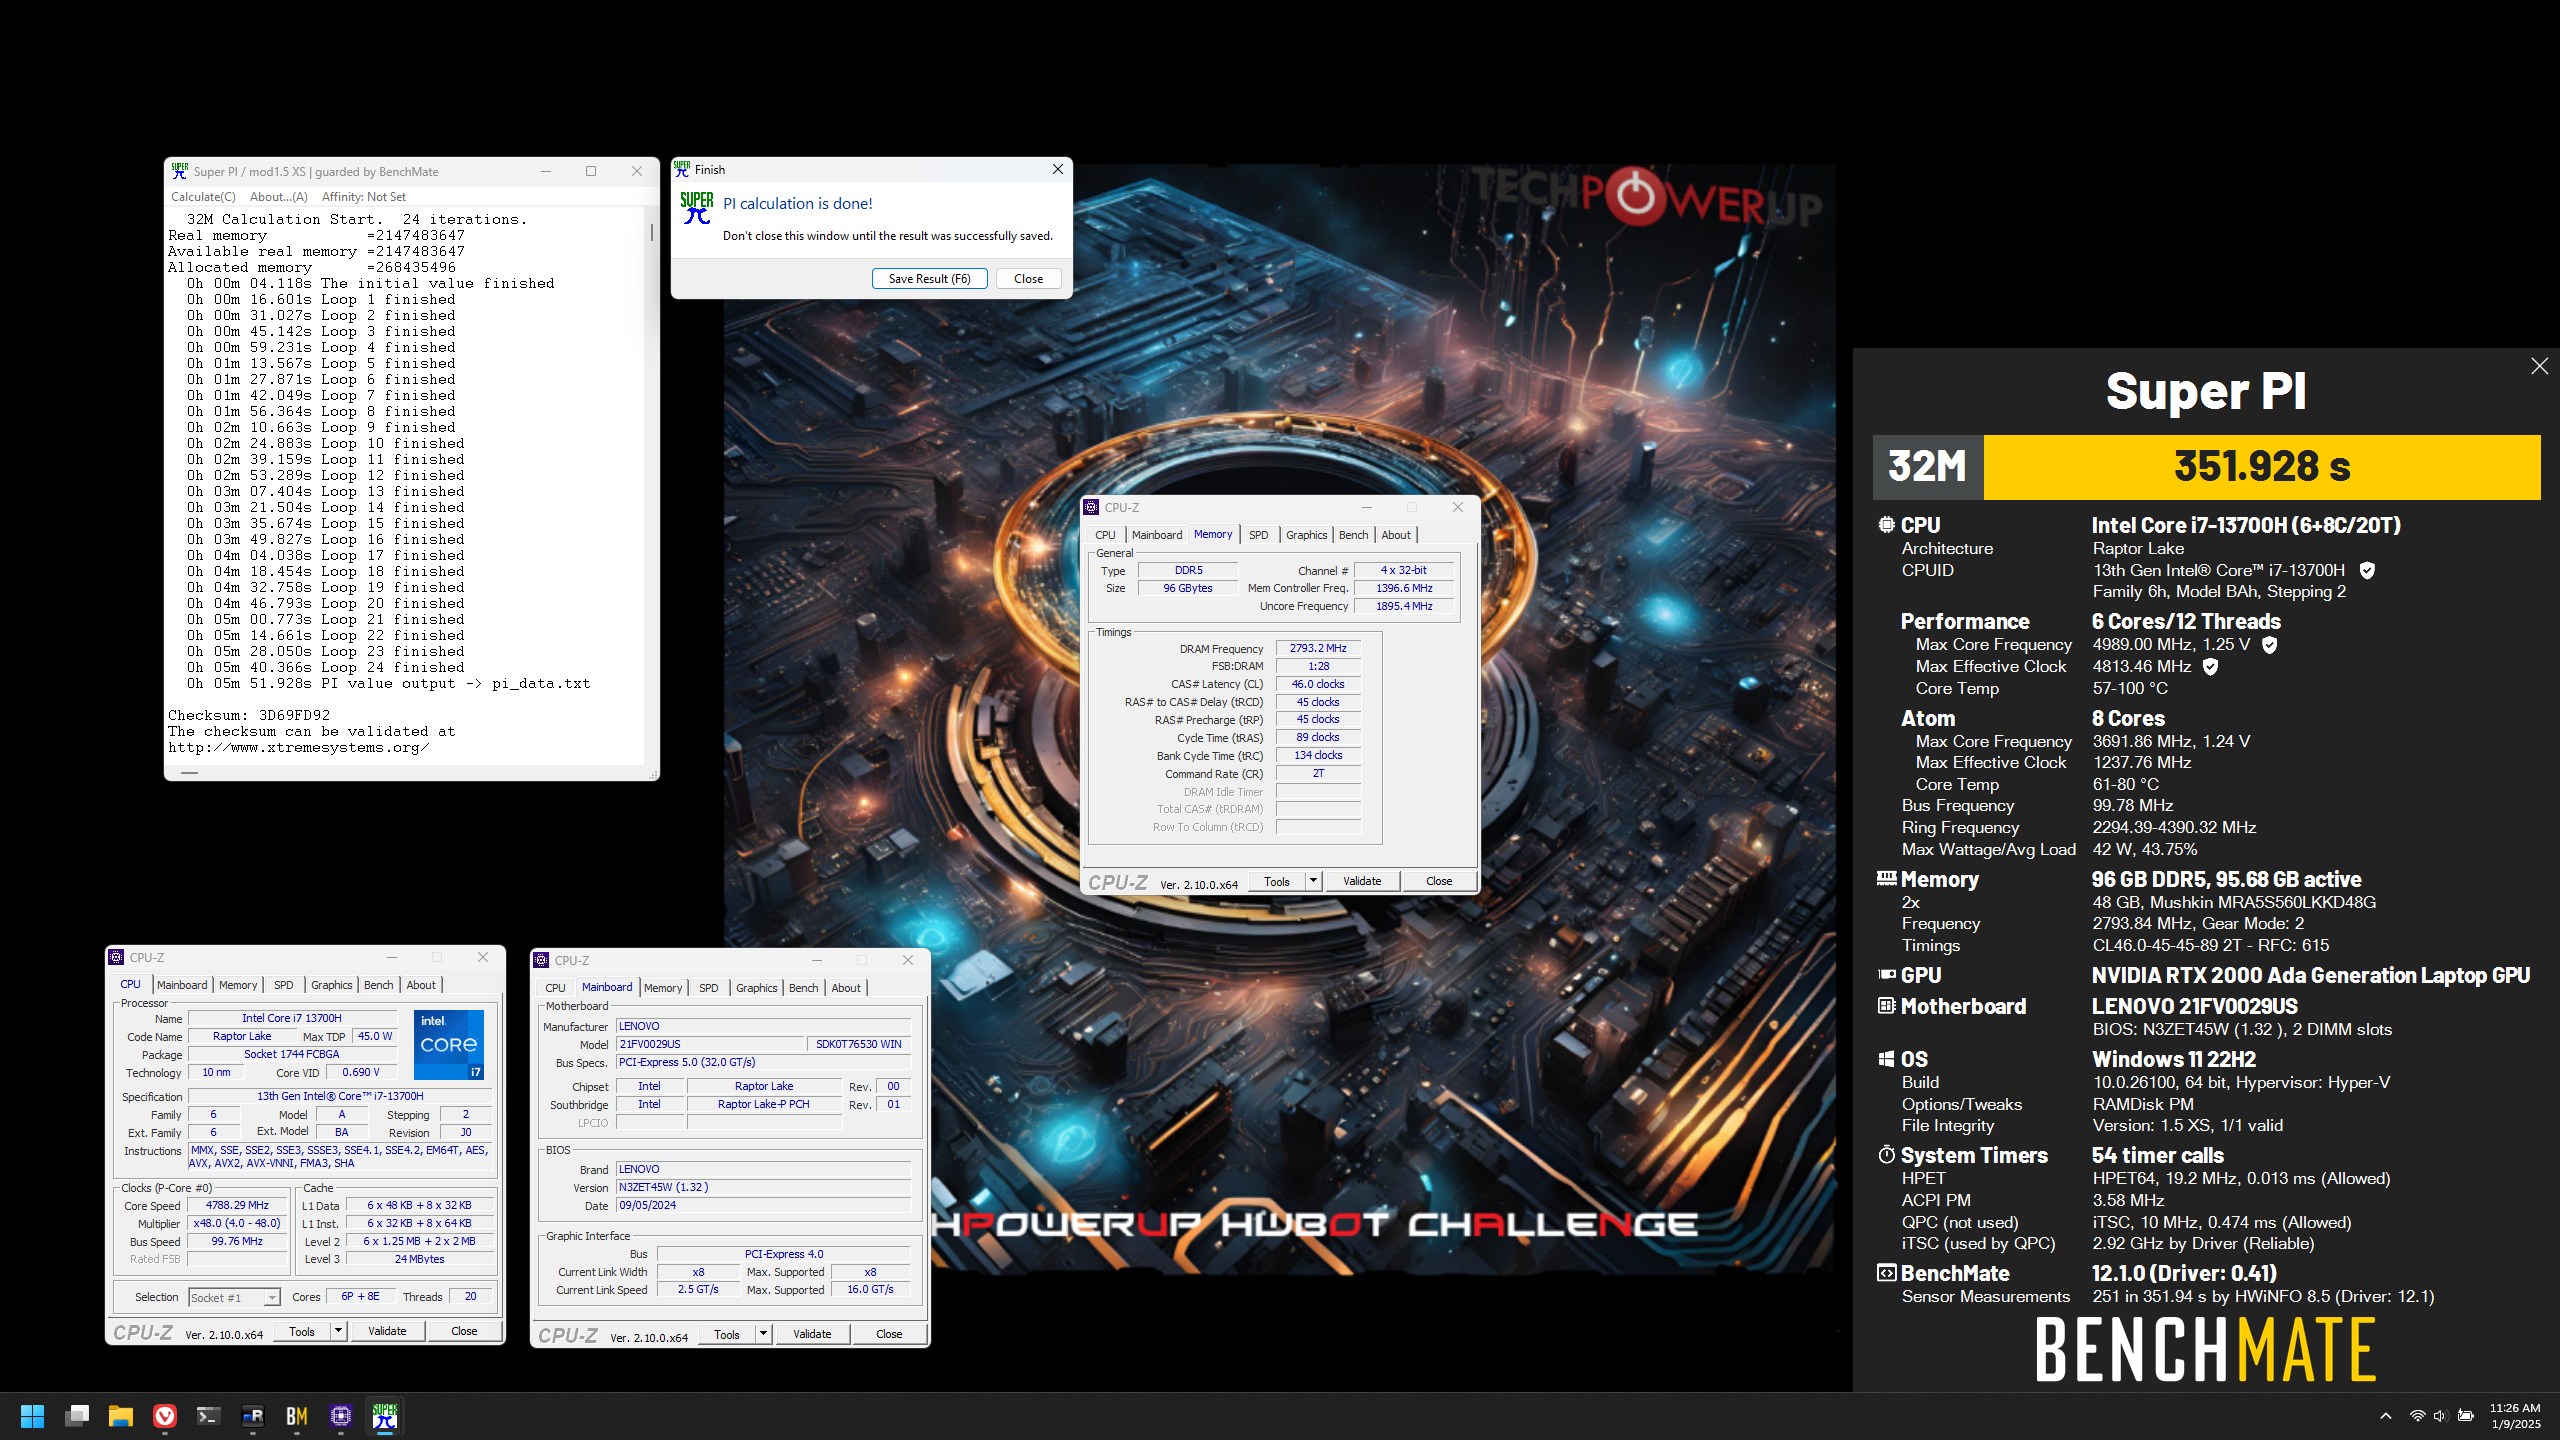The height and width of the screenshot is (1440, 2560).
Task: Click Close button in CPU-Z Memory window
Action: (1439, 881)
